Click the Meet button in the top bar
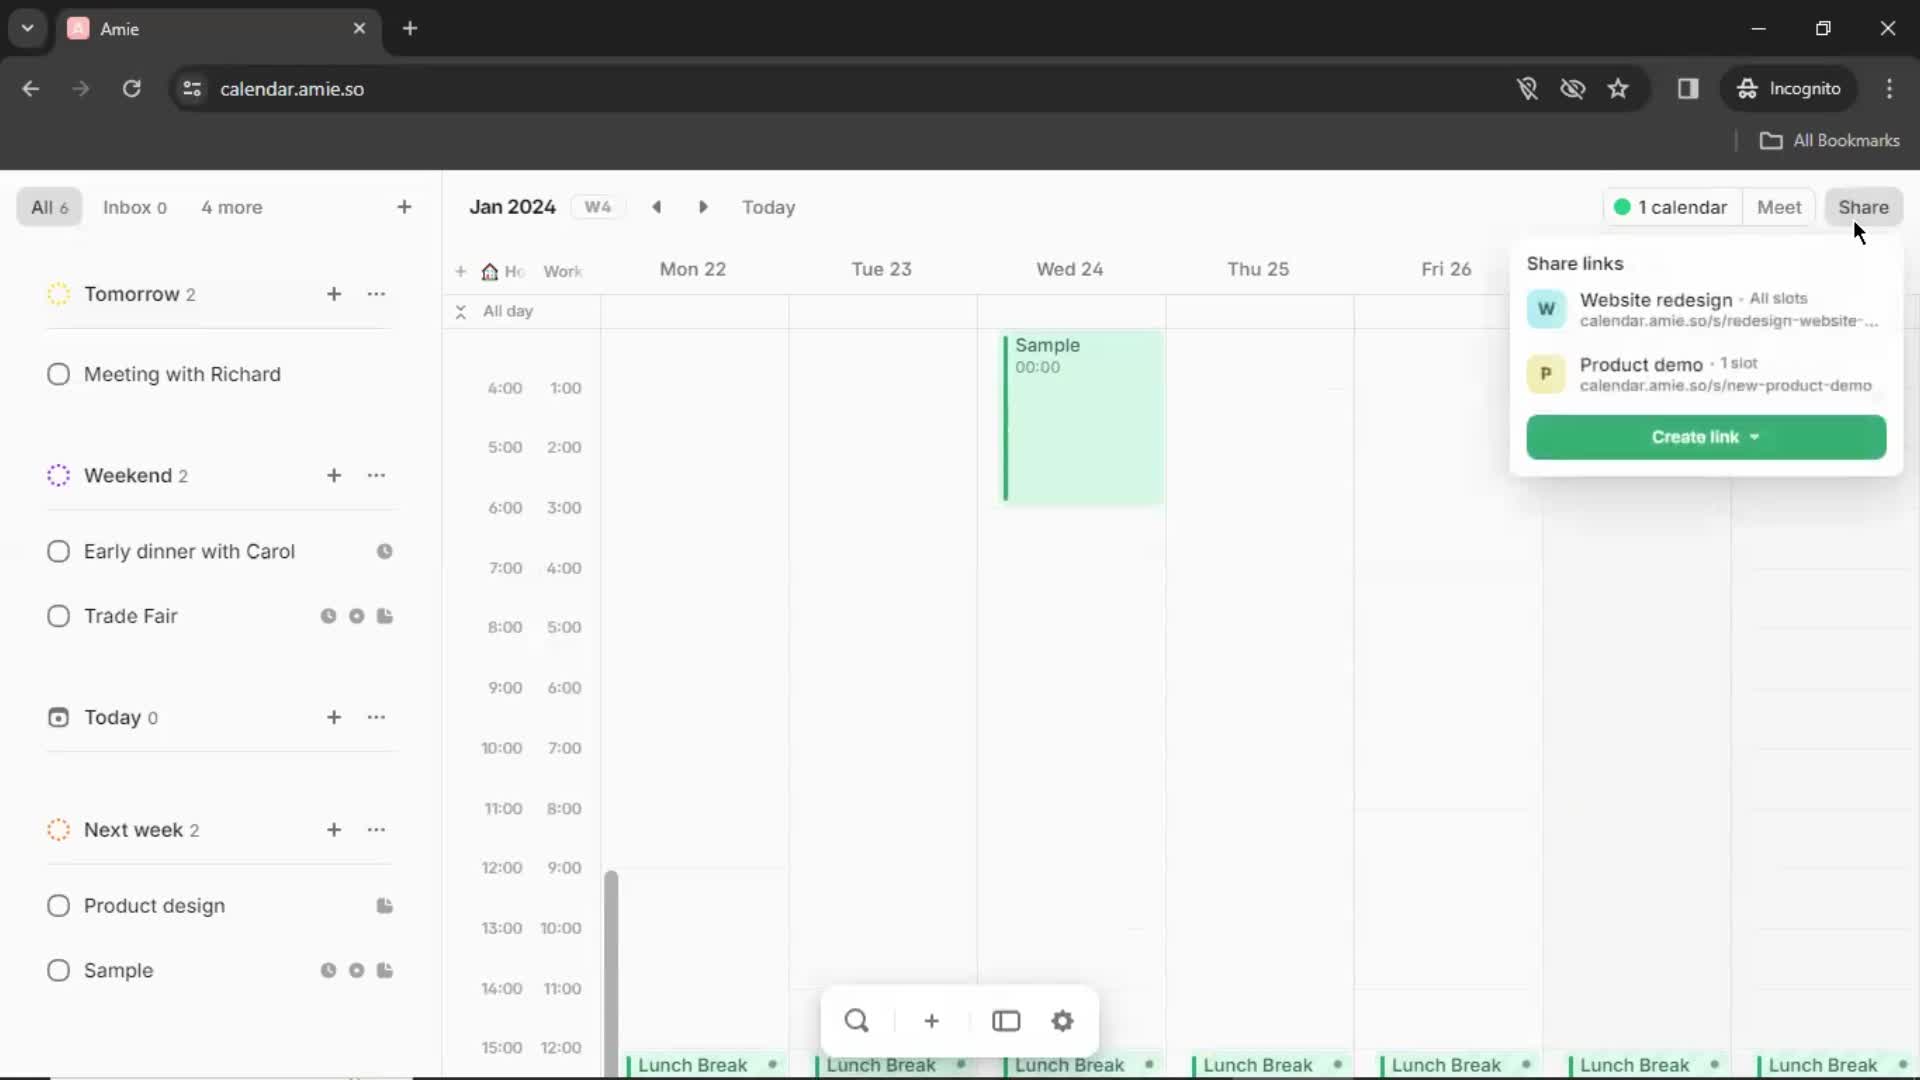The width and height of the screenshot is (1920, 1080). coord(1779,207)
